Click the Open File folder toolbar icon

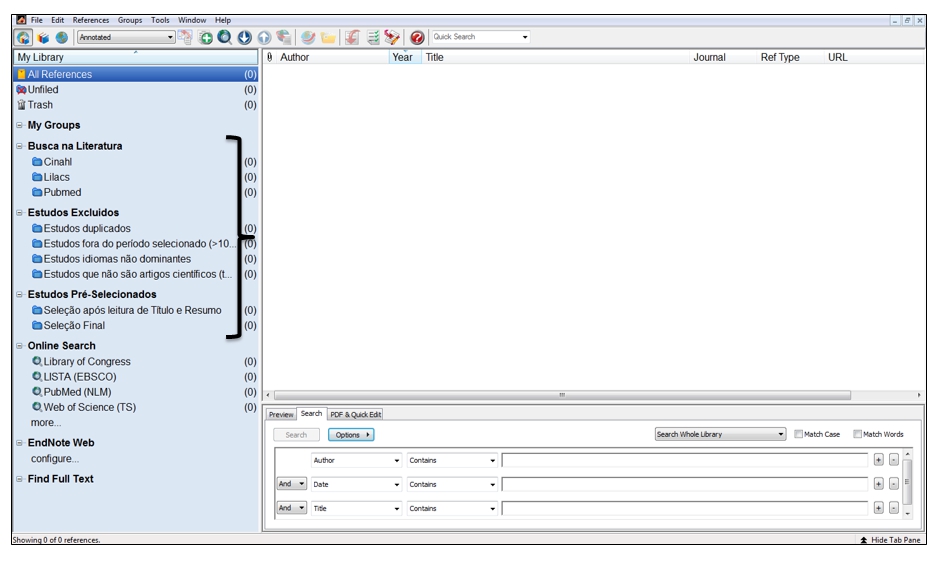click(329, 38)
